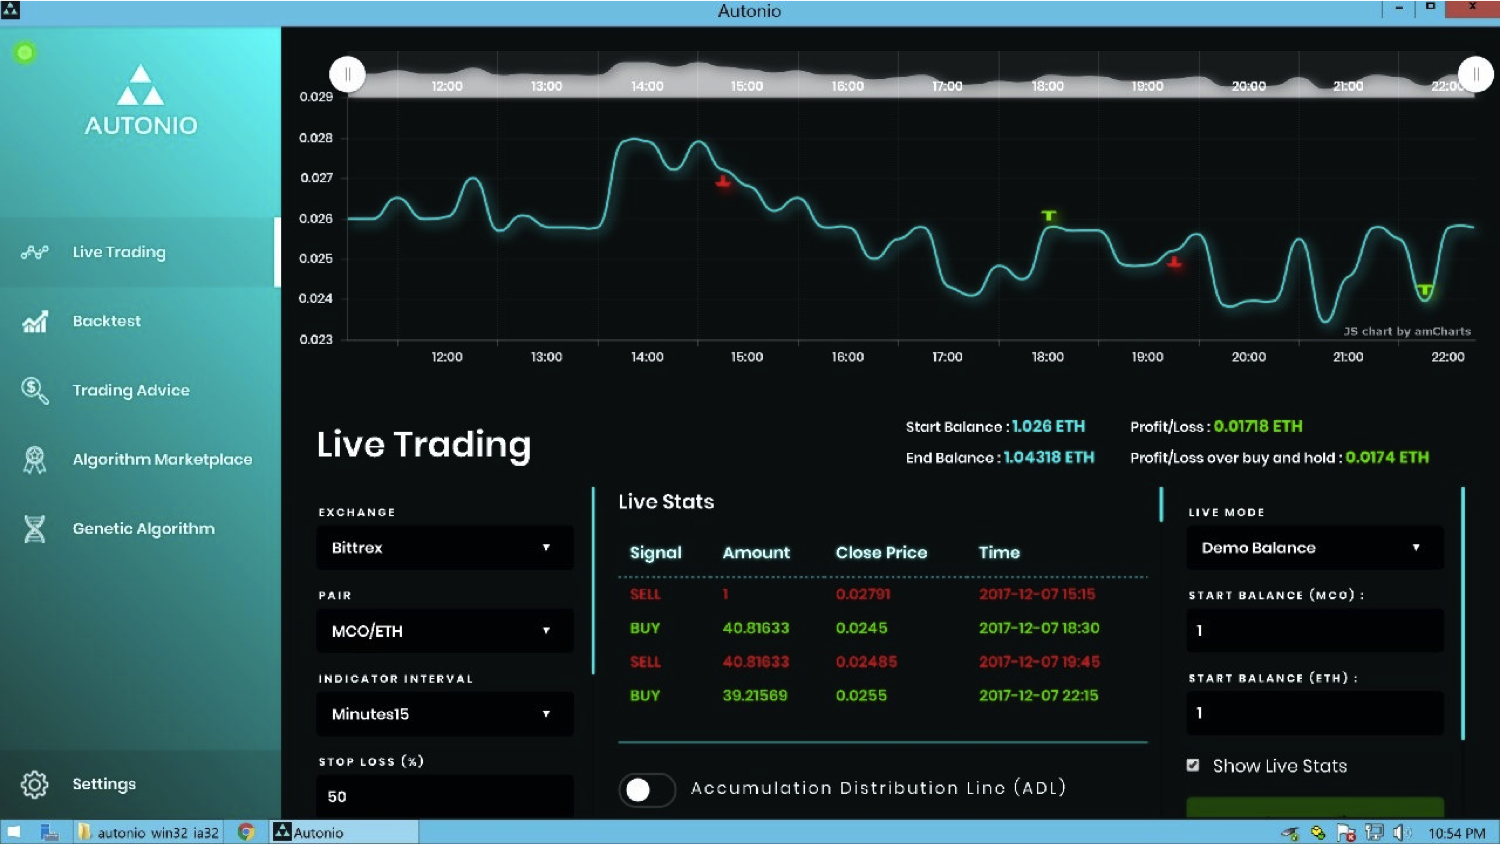Click the Windows Start button

click(14, 832)
